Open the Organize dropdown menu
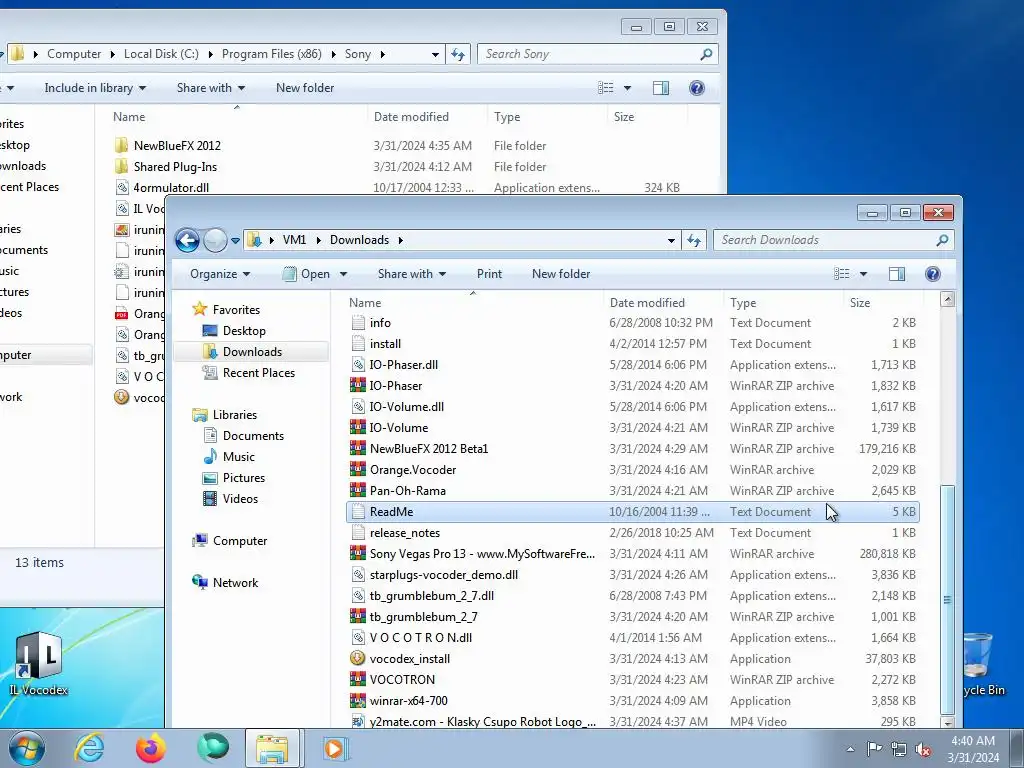Image resolution: width=1024 pixels, height=768 pixels. tap(220, 274)
